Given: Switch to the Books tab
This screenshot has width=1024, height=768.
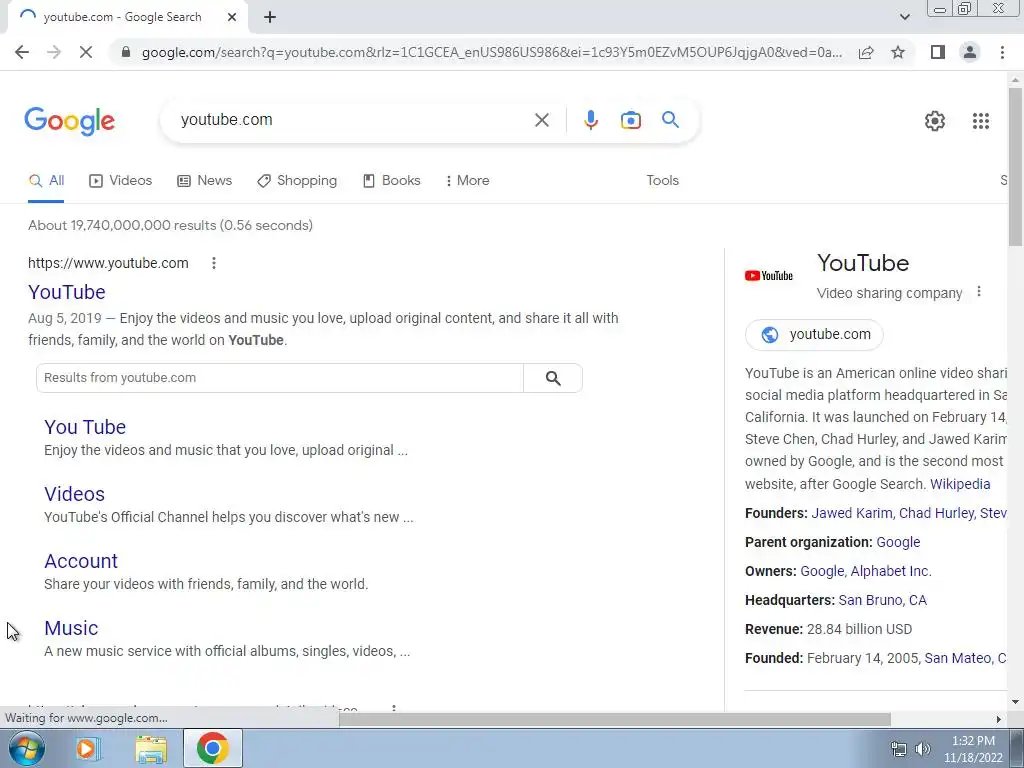Looking at the screenshot, I should click(392, 181).
